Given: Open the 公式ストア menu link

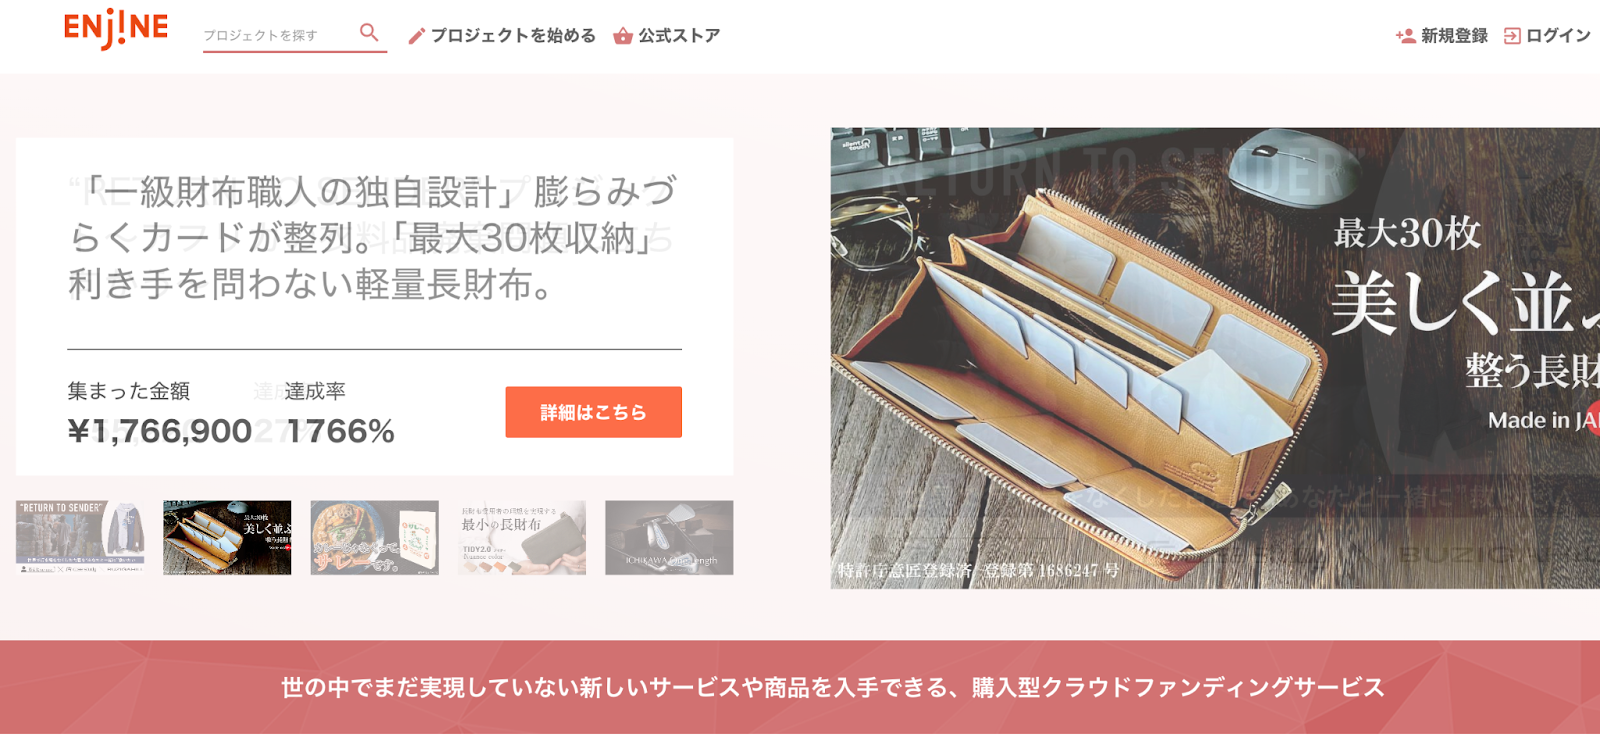Looking at the screenshot, I should click(x=679, y=36).
